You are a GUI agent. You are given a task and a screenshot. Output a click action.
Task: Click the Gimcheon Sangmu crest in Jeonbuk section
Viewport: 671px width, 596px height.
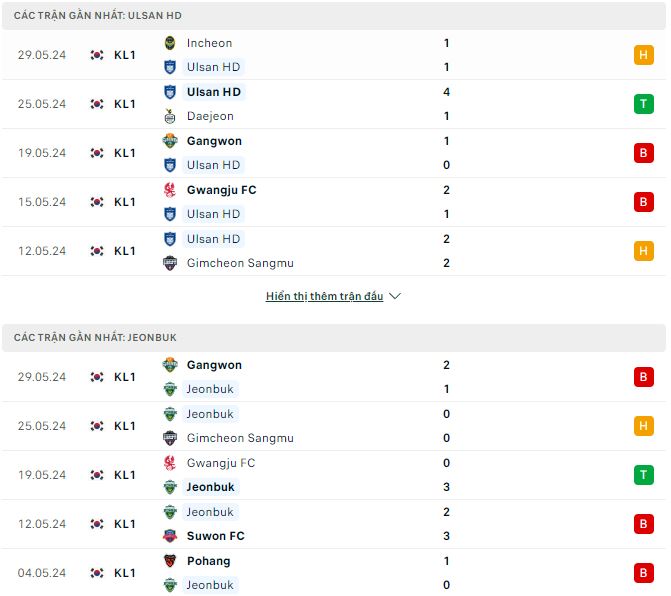170,438
